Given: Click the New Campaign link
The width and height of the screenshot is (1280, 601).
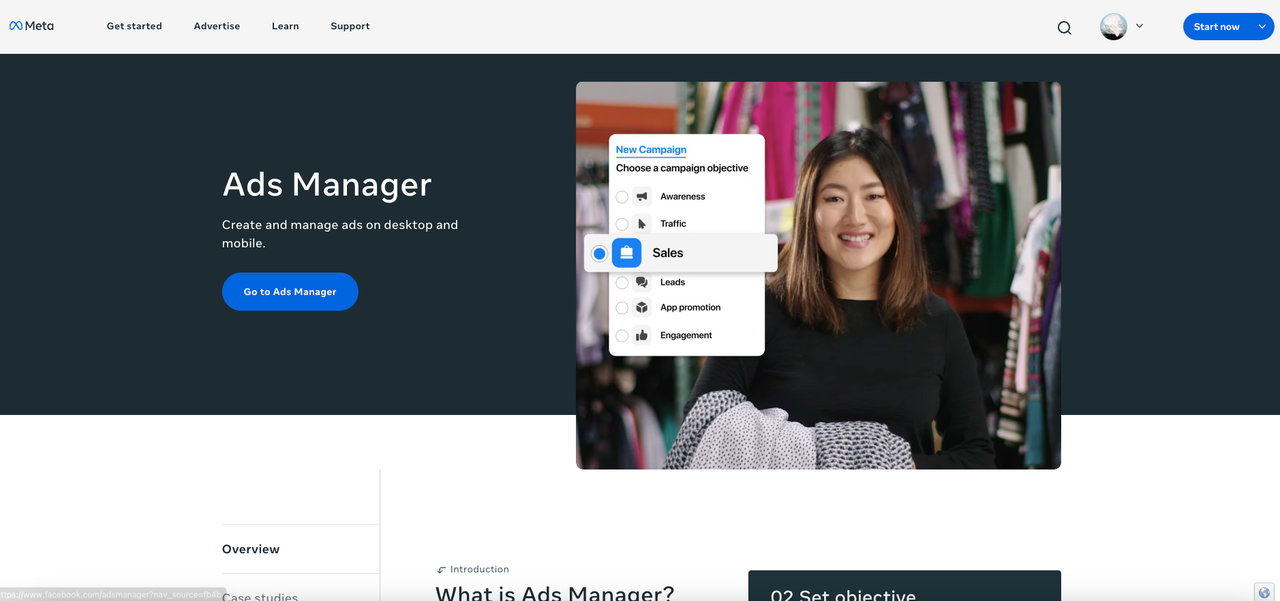Looking at the screenshot, I should (651, 150).
